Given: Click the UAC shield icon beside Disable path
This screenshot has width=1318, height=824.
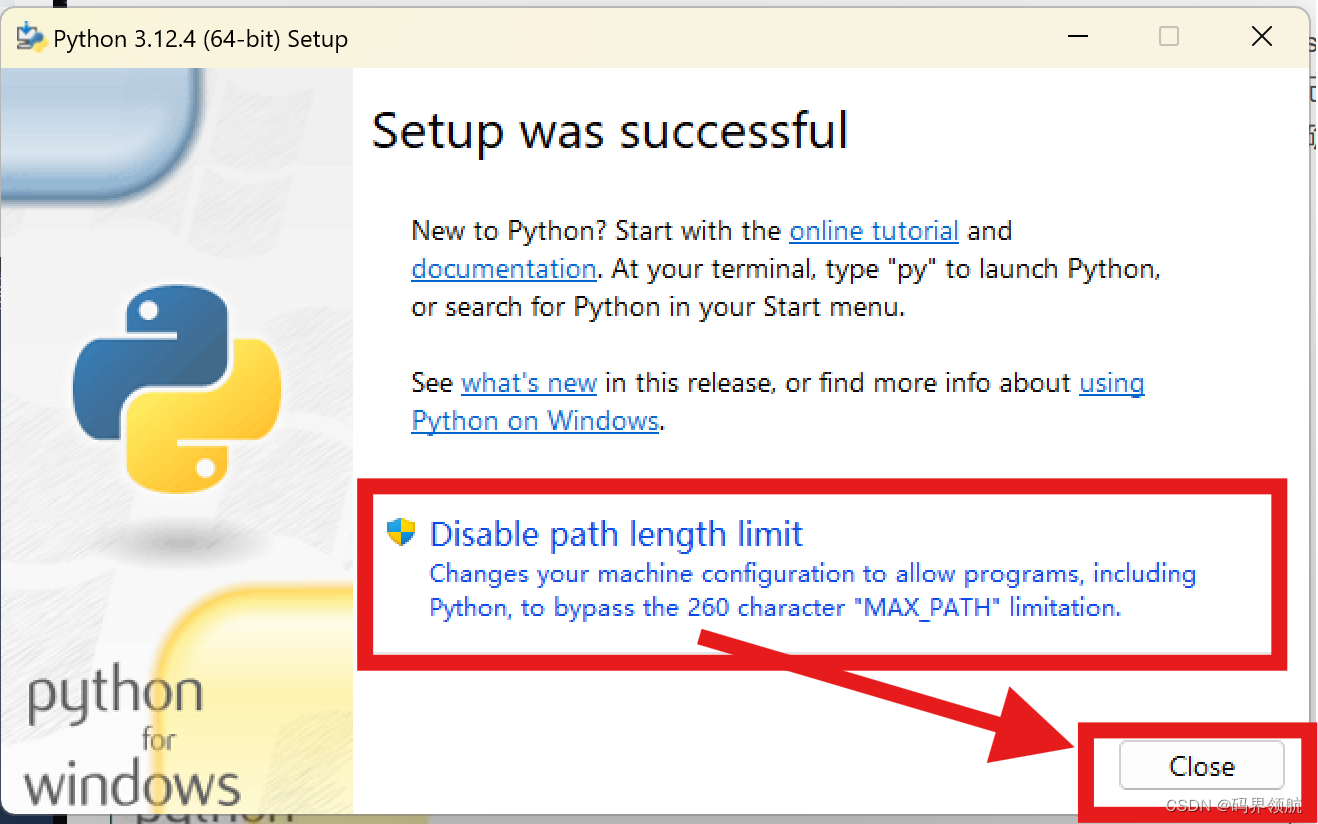Looking at the screenshot, I should pyautogui.click(x=401, y=532).
